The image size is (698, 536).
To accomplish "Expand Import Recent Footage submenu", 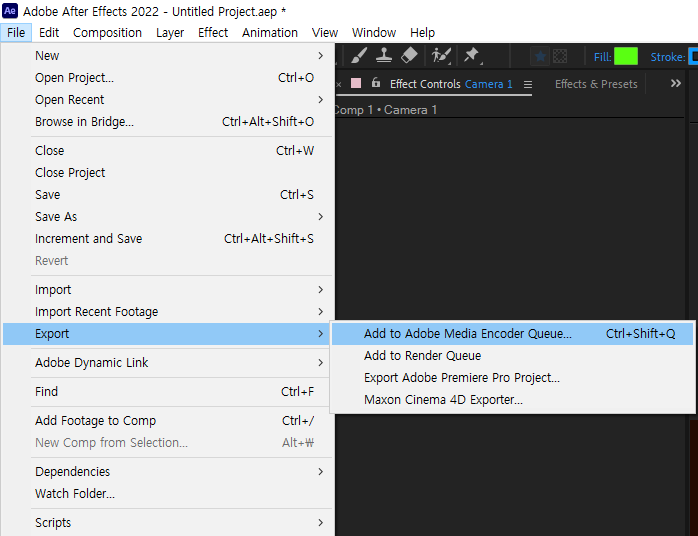I will (167, 312).
